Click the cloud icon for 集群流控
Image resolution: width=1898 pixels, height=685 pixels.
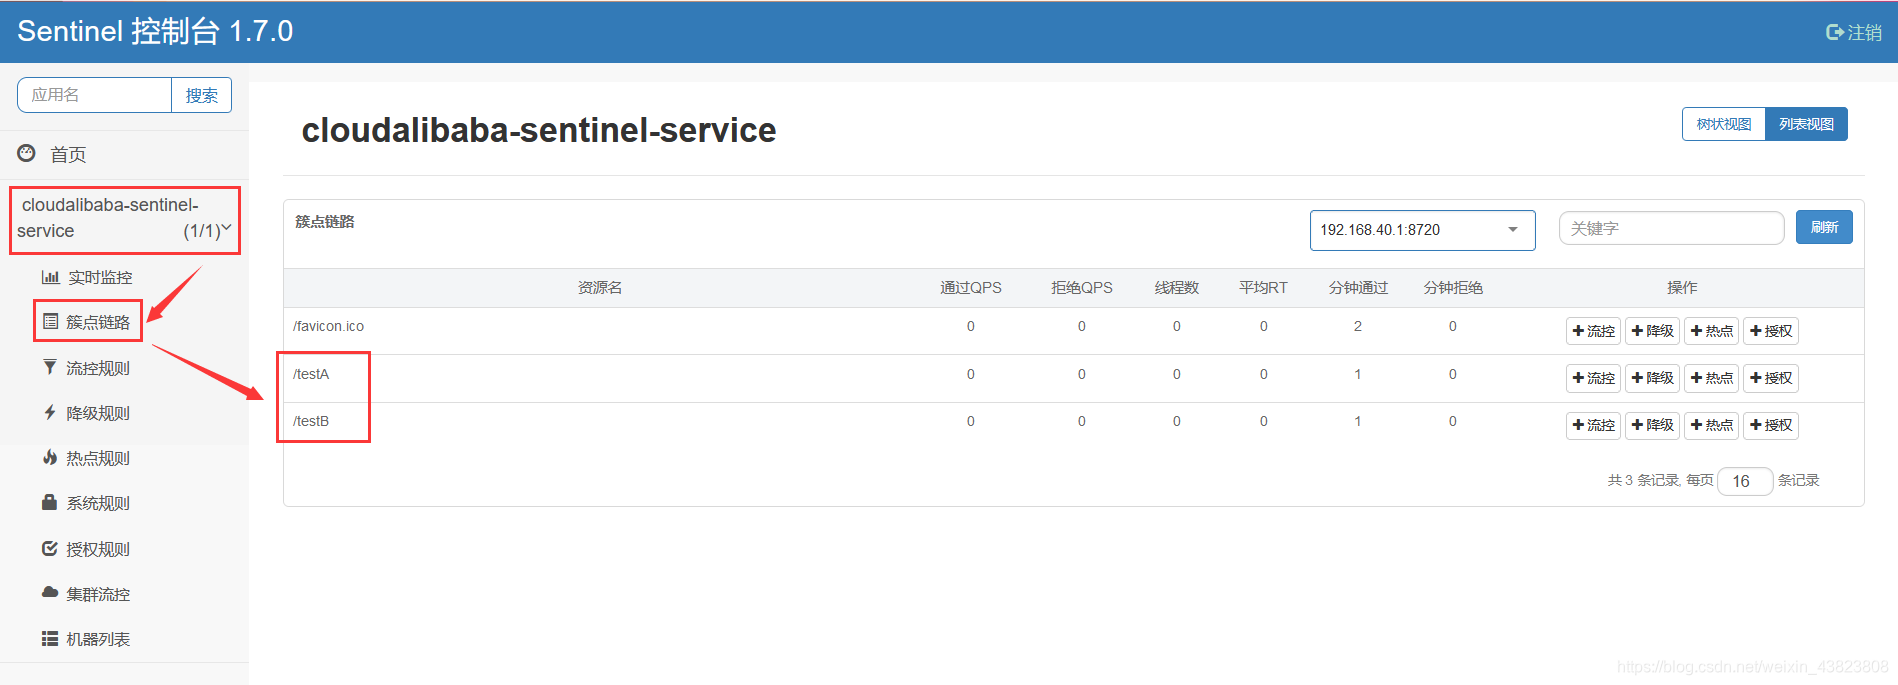(x=50, y=592)
